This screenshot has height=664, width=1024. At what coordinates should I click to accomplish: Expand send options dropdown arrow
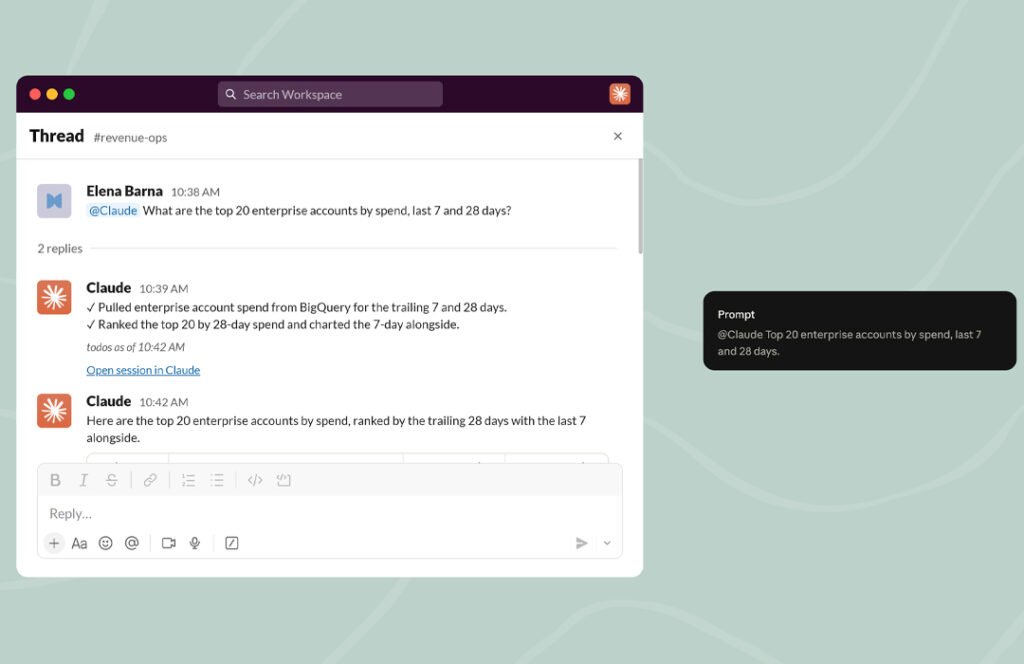[x=607, y=543]
